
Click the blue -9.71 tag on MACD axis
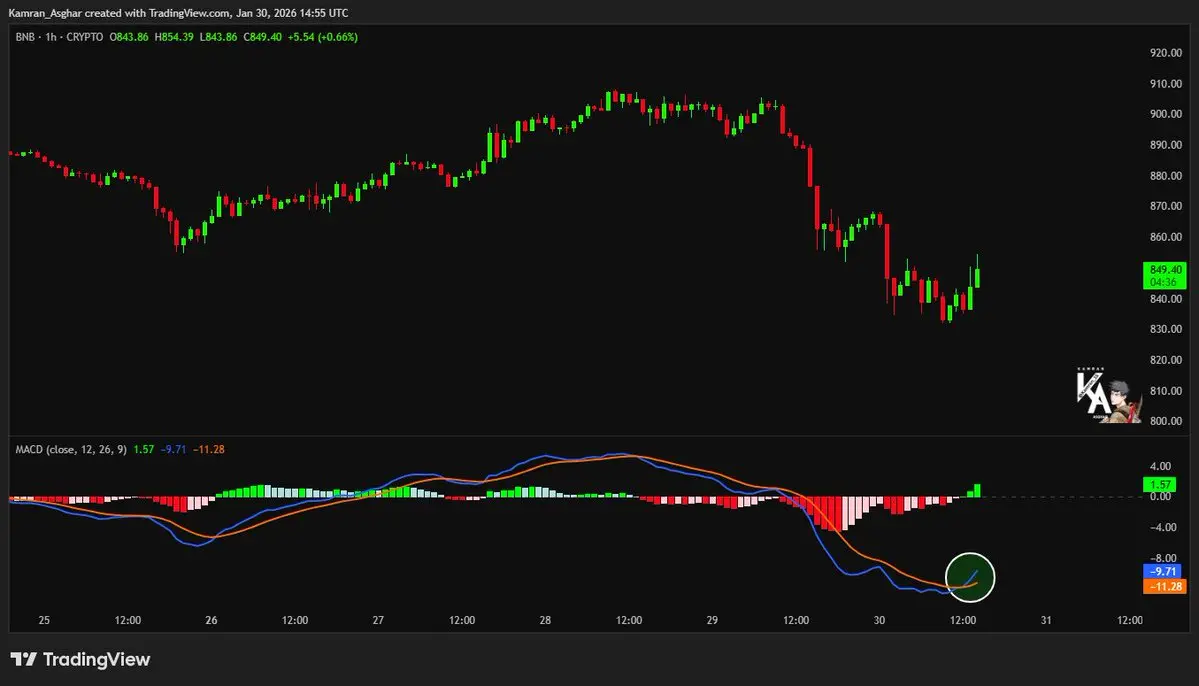pyautogui.click(x=1162, y=571)
